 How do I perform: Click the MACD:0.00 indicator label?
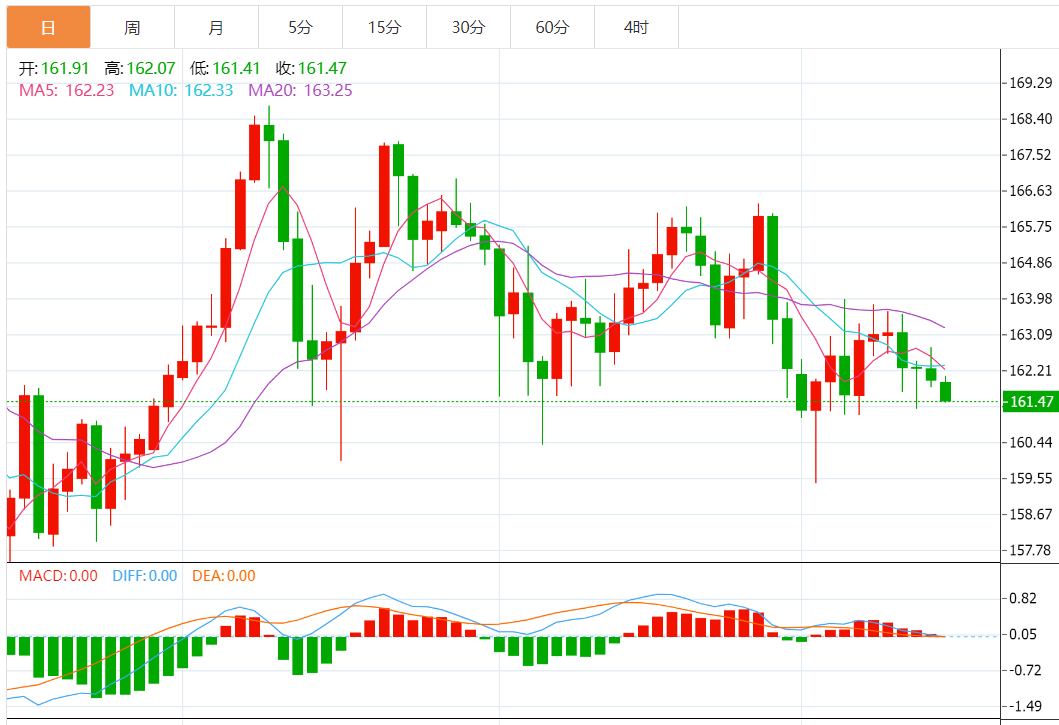[x=58, y=576]
